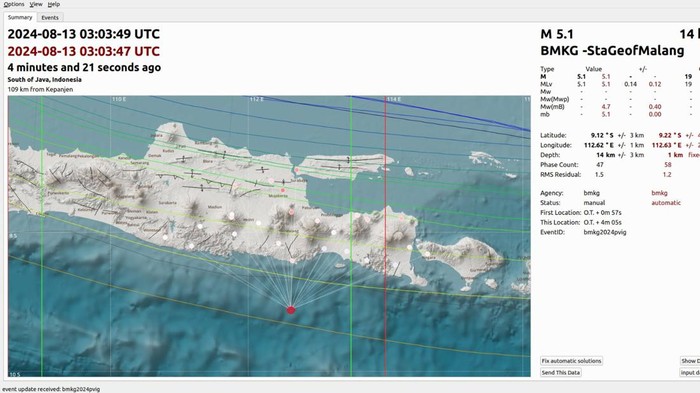This screenshot has height=393, width=700.
Task: Click the '109 km from Kepanjen' text
Action: 40,89
